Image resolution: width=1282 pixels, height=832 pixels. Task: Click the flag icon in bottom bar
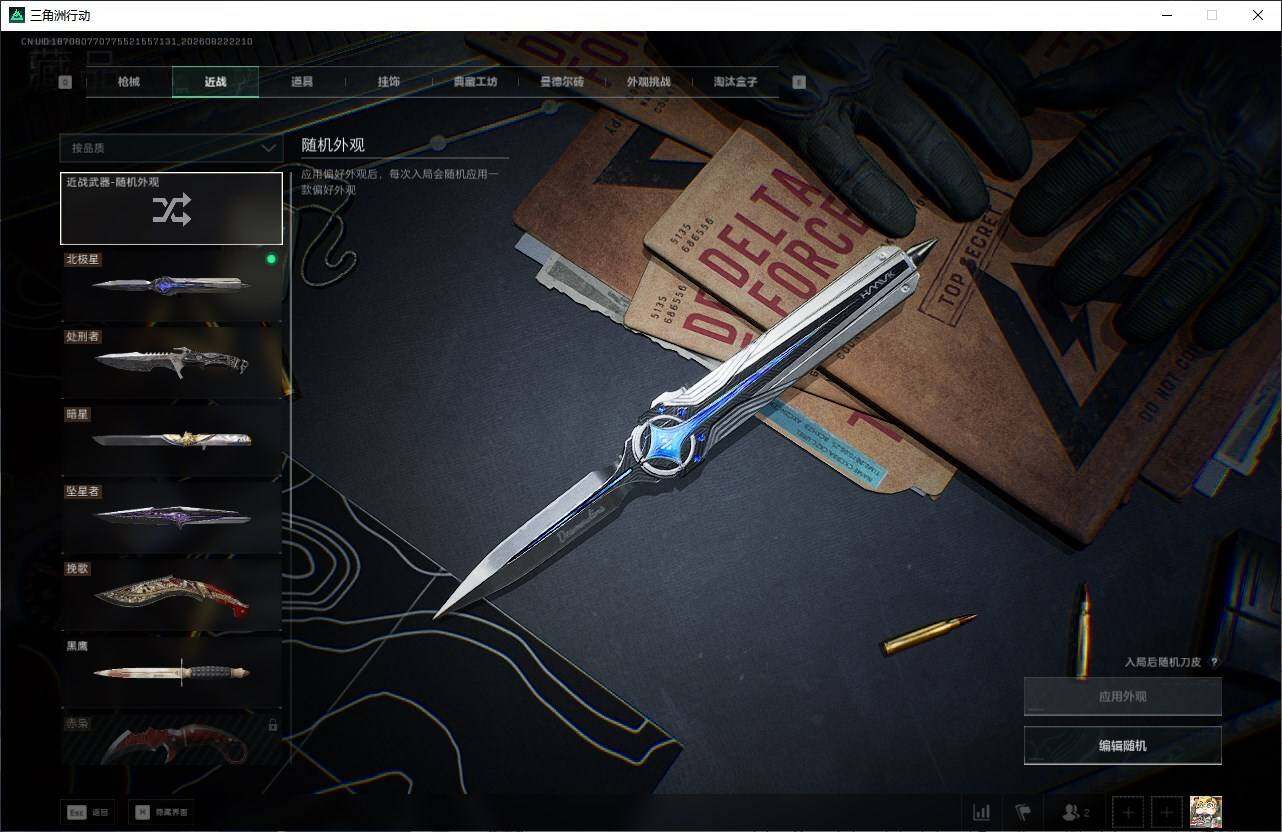[1023, 812]
